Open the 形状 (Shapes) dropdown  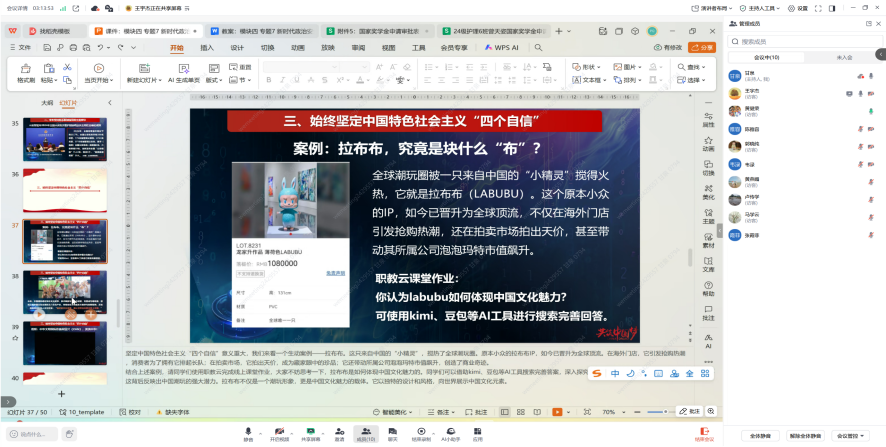587,67
